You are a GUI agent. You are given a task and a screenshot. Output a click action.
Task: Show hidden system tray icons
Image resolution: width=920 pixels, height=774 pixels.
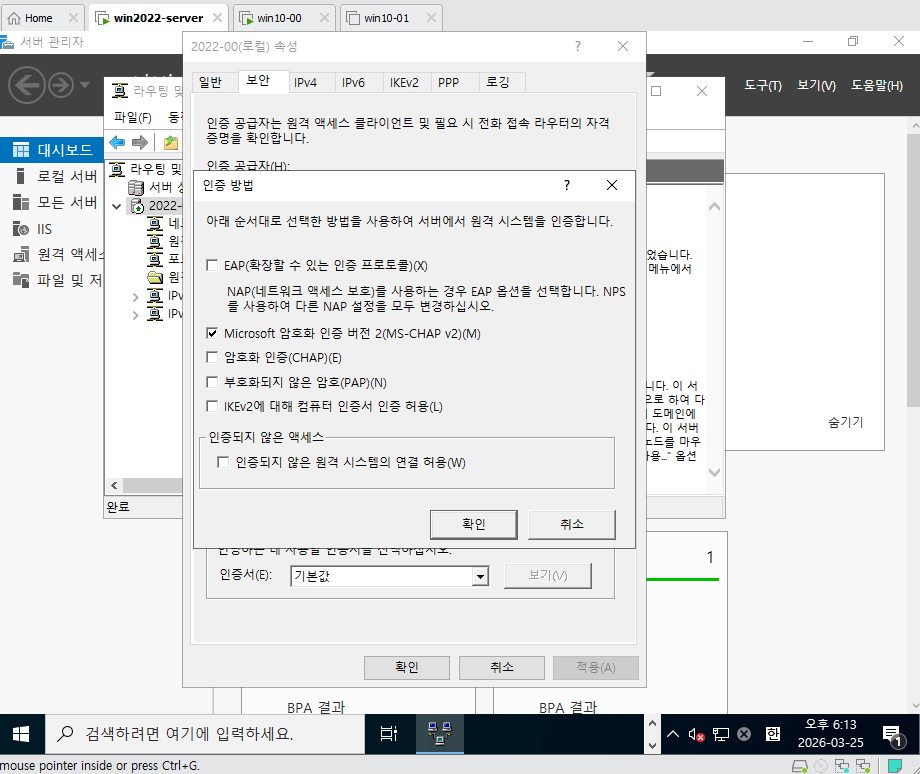point(673,734)
